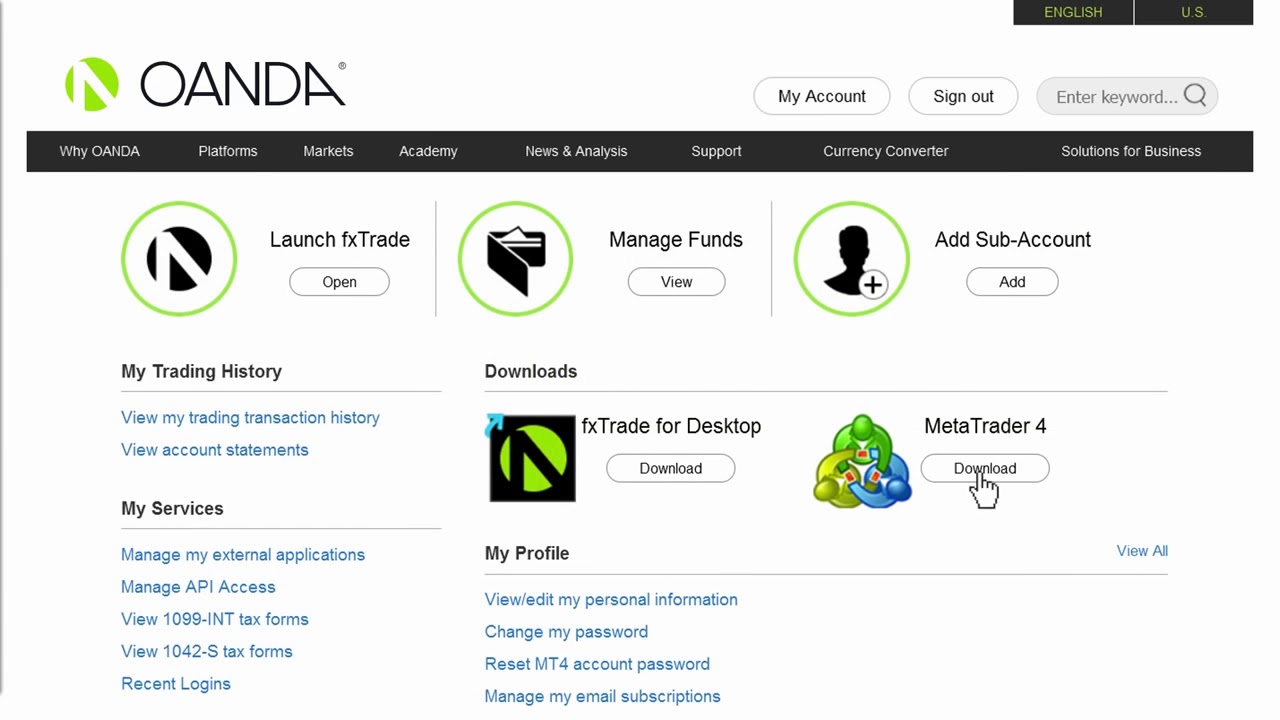Click Open under Launch fxTrade
This screenshot has width=1280, height=720.
click(339, 282)
